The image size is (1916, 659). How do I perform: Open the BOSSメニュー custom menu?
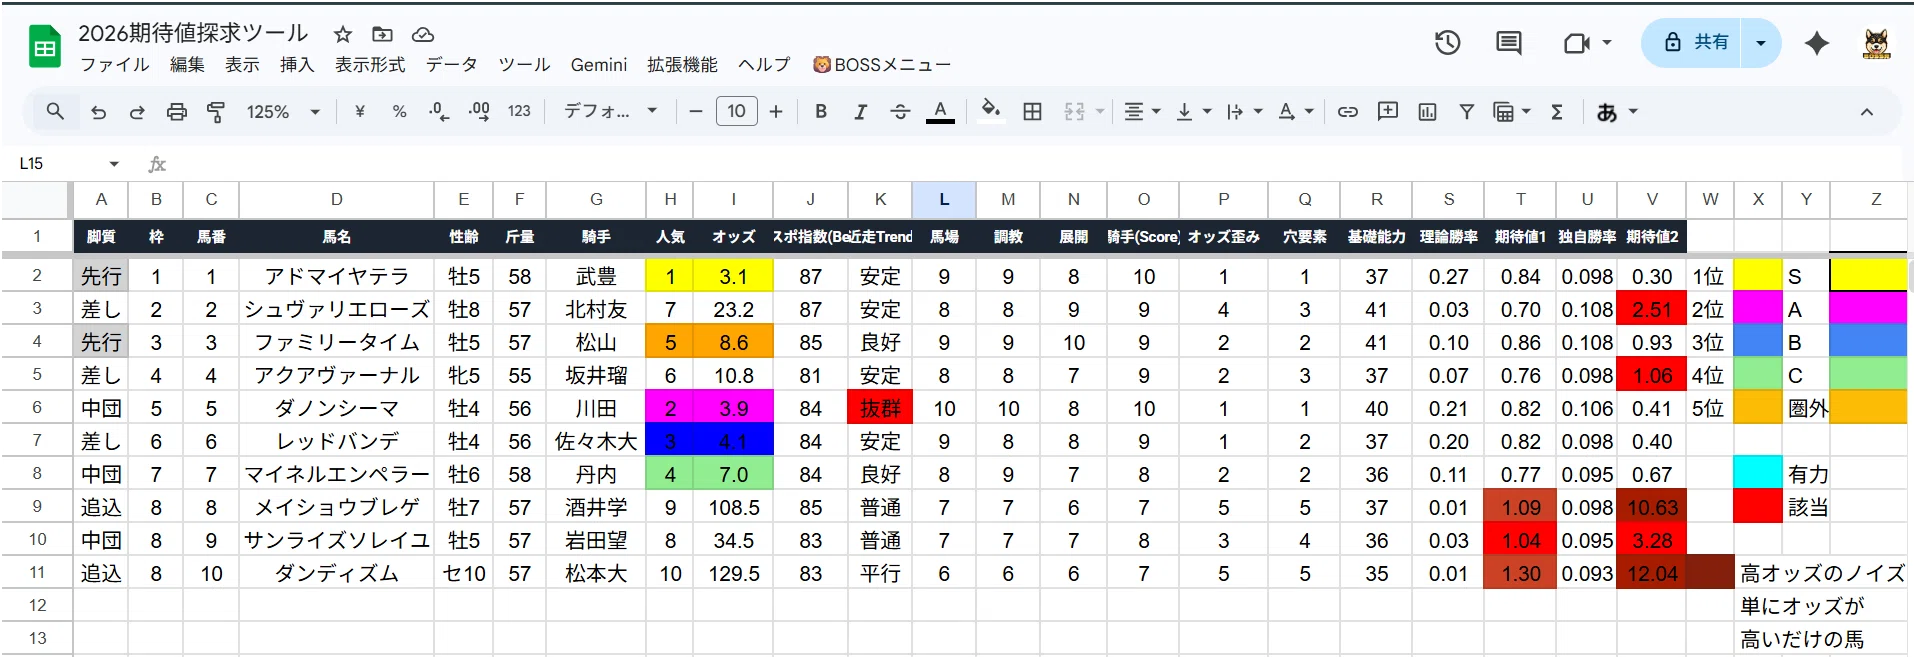point(882,65)
